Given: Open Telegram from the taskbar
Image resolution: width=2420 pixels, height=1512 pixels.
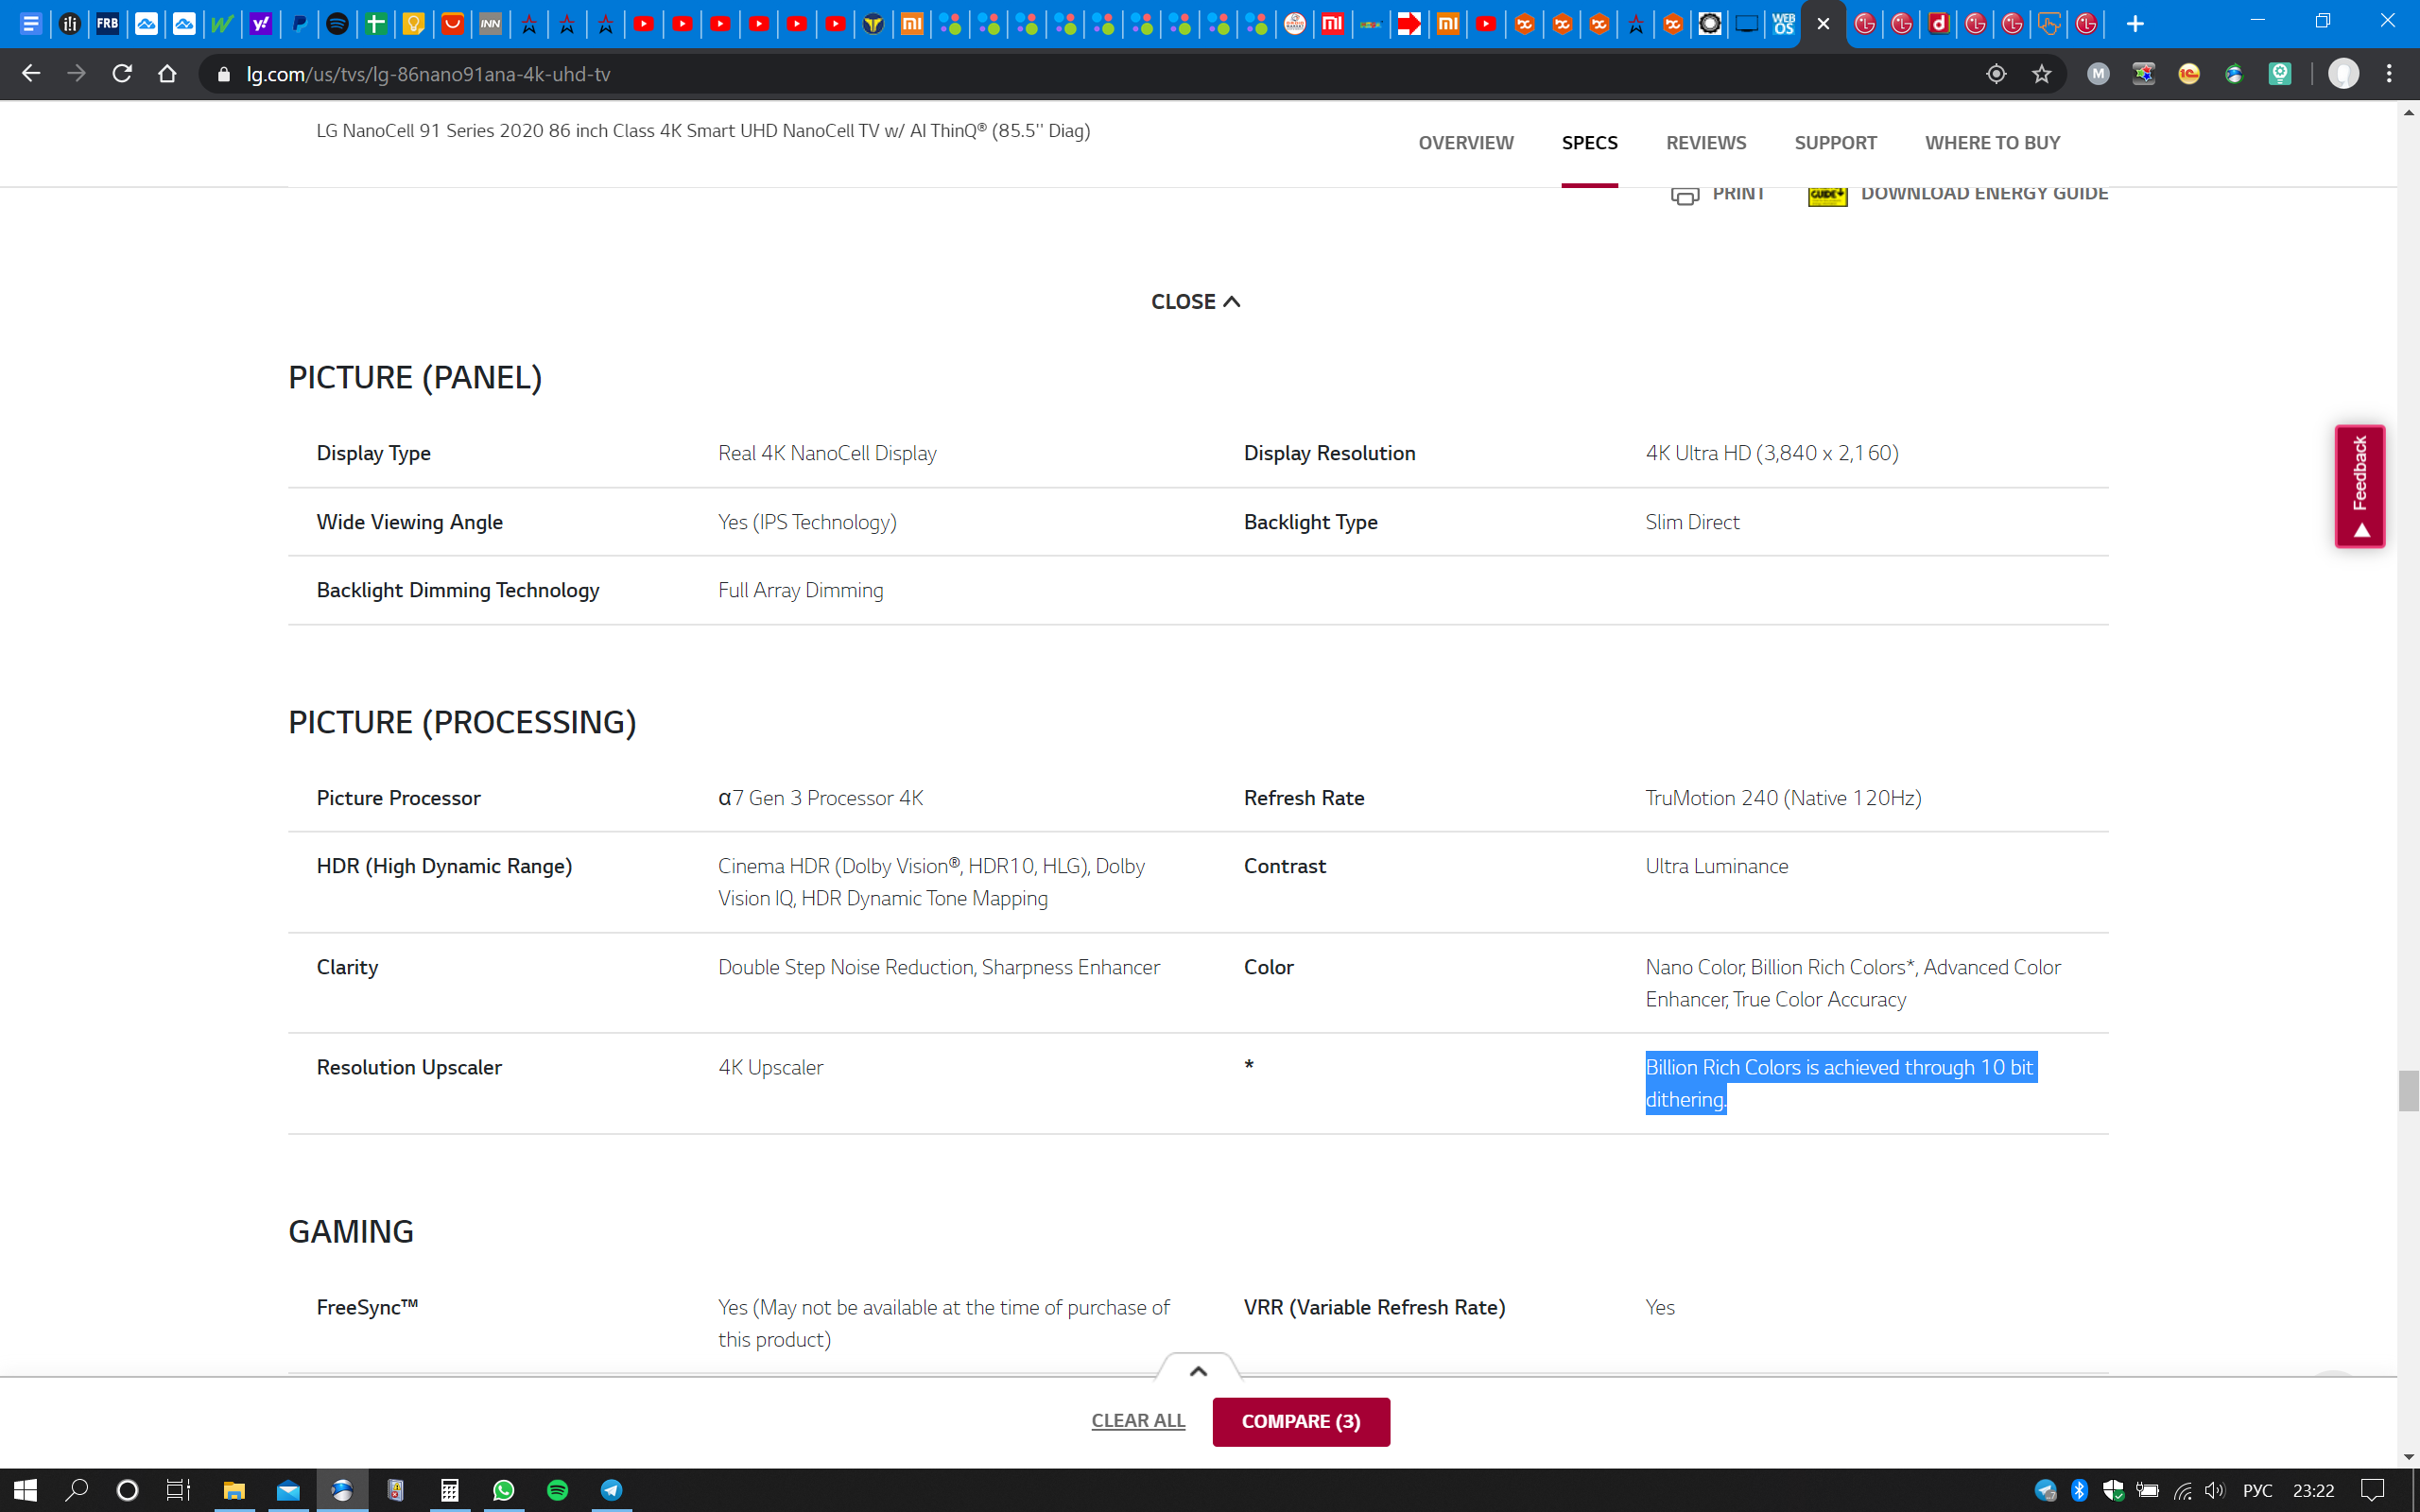Looking at the screenshot, I should click(612, 1490).
